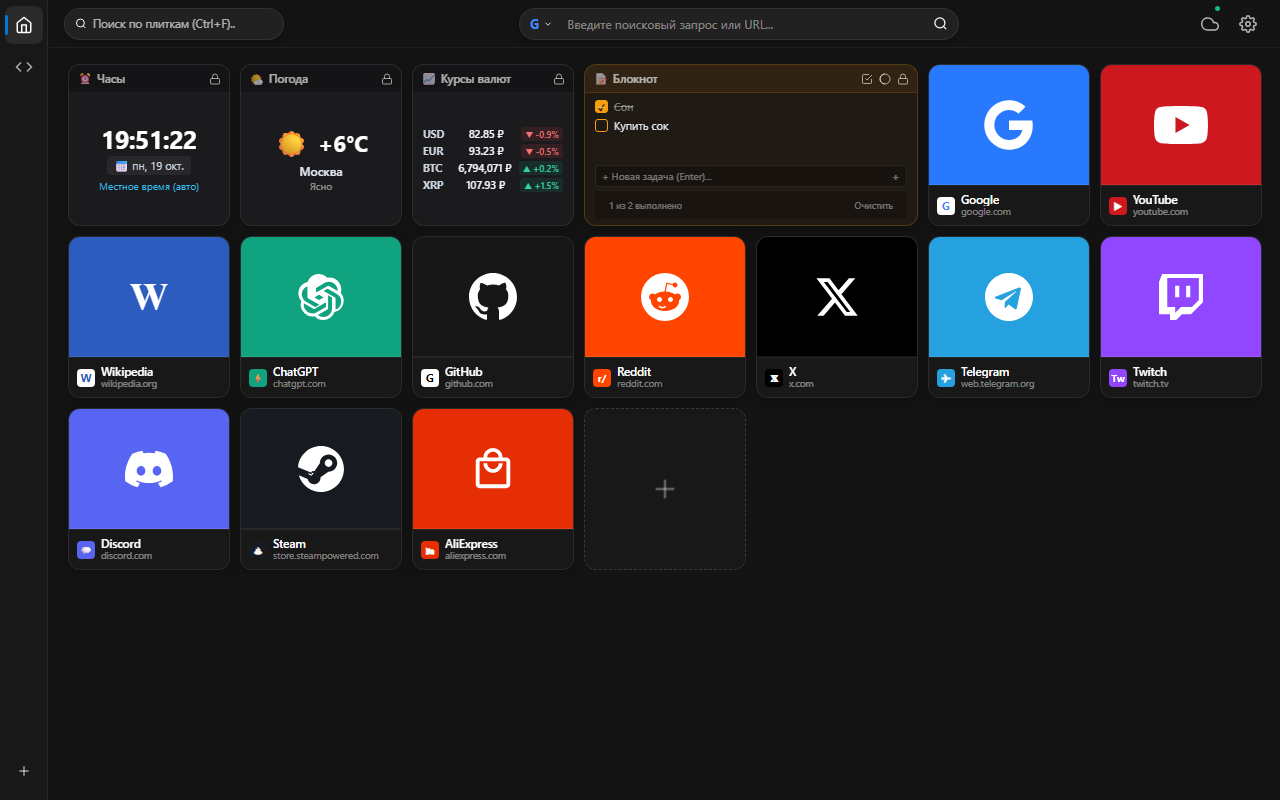Screen dimensions: 1280x800
Task: Check the task Купить сок
Action: click(x=601, y=126)
